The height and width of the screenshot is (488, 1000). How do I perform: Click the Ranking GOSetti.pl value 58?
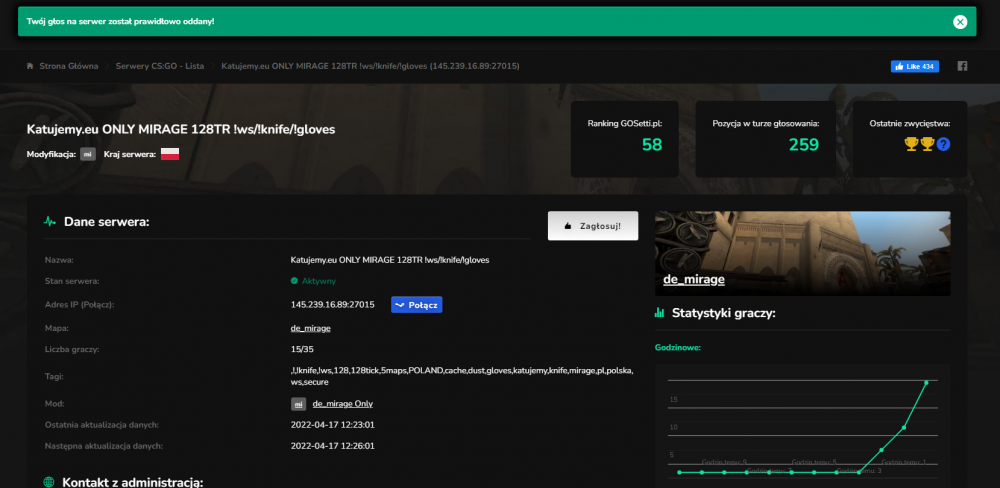(x=652, y=145)
